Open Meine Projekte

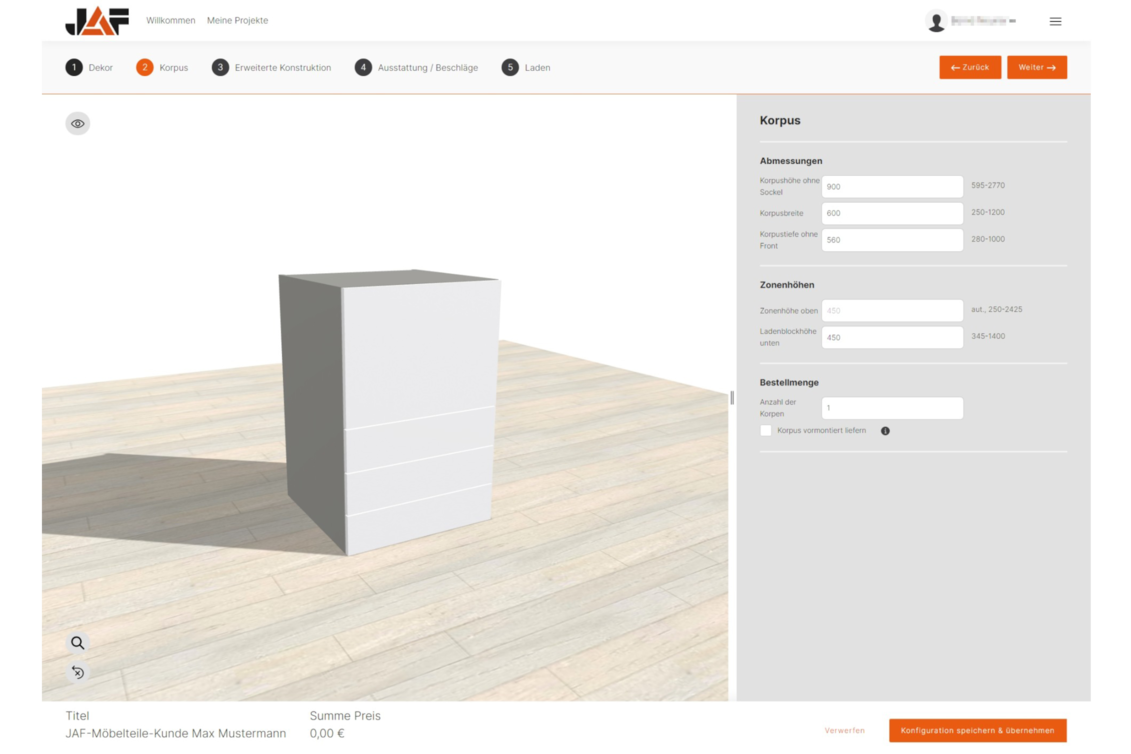click(238, 21)
